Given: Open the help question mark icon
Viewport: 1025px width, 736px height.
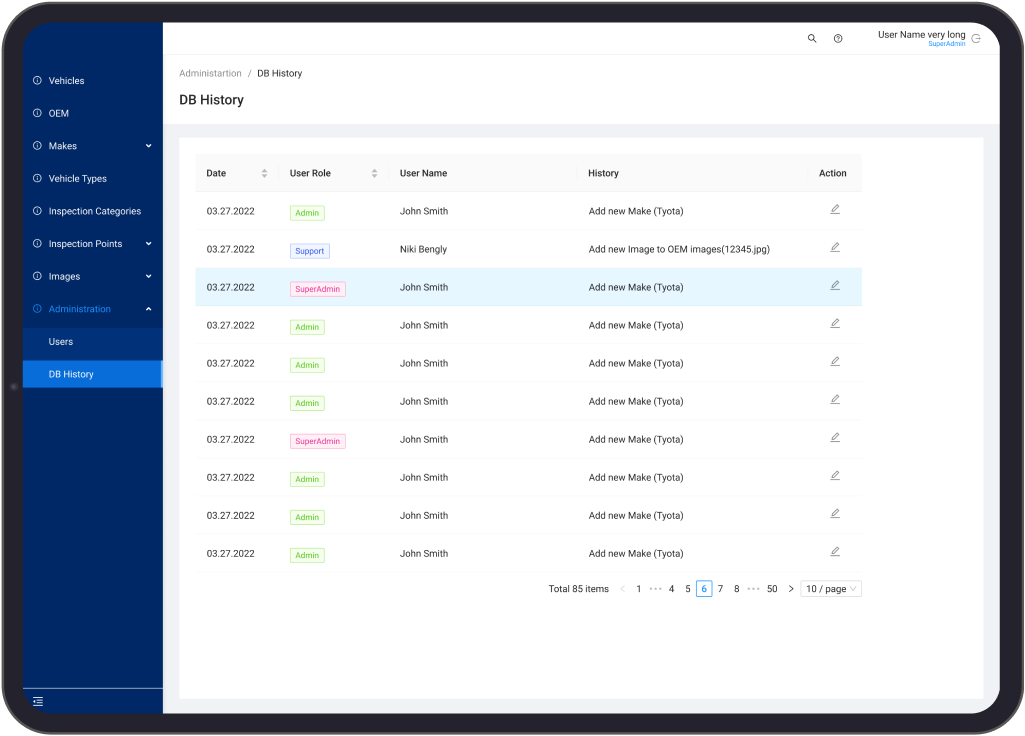Looking at the screenshot, I should tap(838, 39).
